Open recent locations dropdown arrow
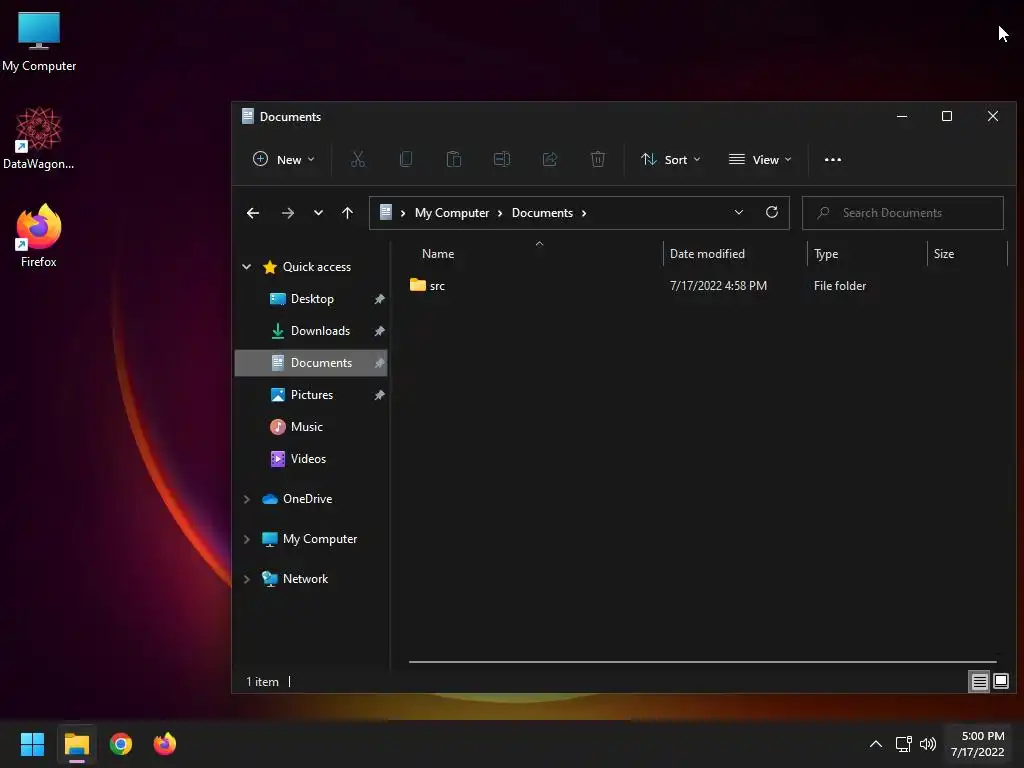 [x=318, y=213]
